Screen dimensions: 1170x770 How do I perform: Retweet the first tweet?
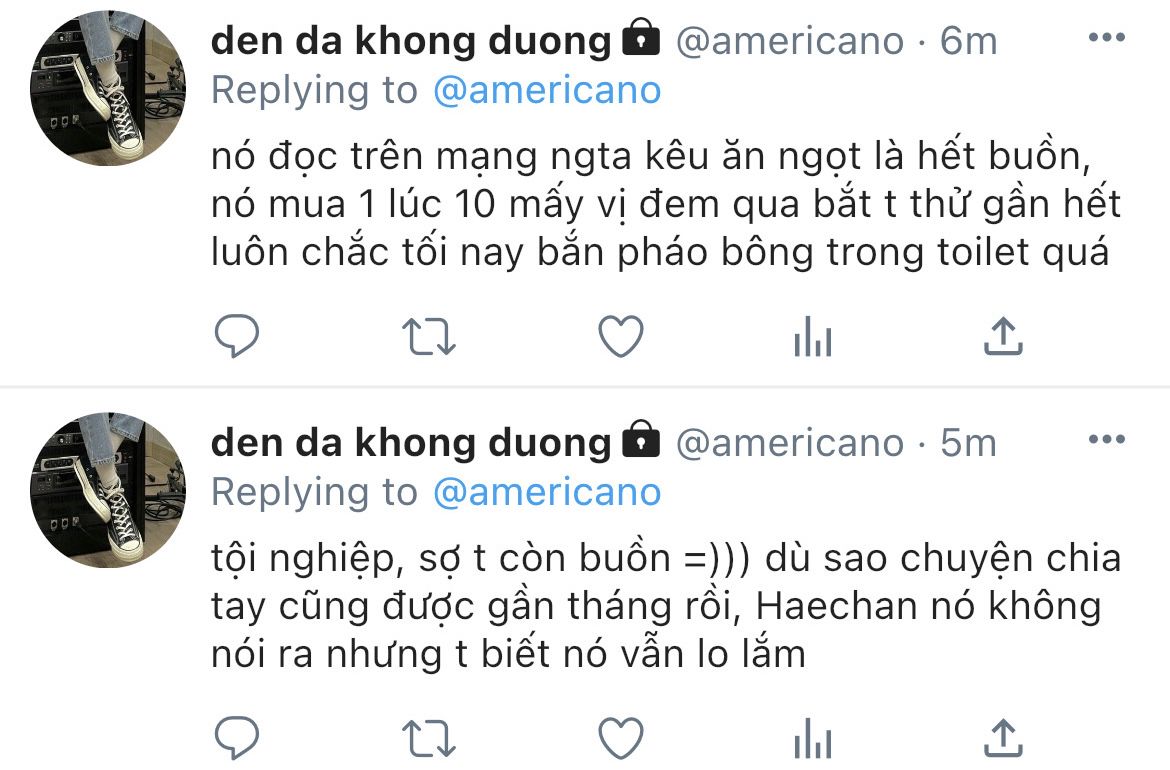coord(428,337)
